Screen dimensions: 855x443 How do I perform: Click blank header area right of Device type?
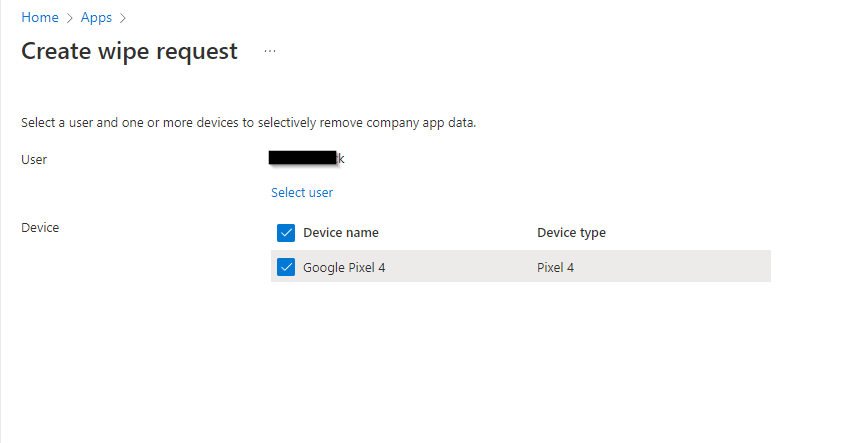(x=700, y=233)
